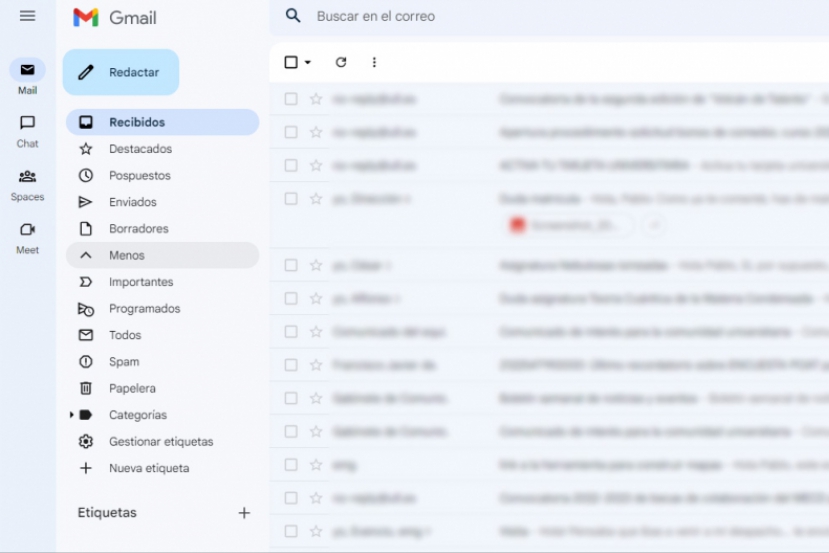Go to the Borradores folder
This screenshot has height=553, width=829.
click(138, 228)
